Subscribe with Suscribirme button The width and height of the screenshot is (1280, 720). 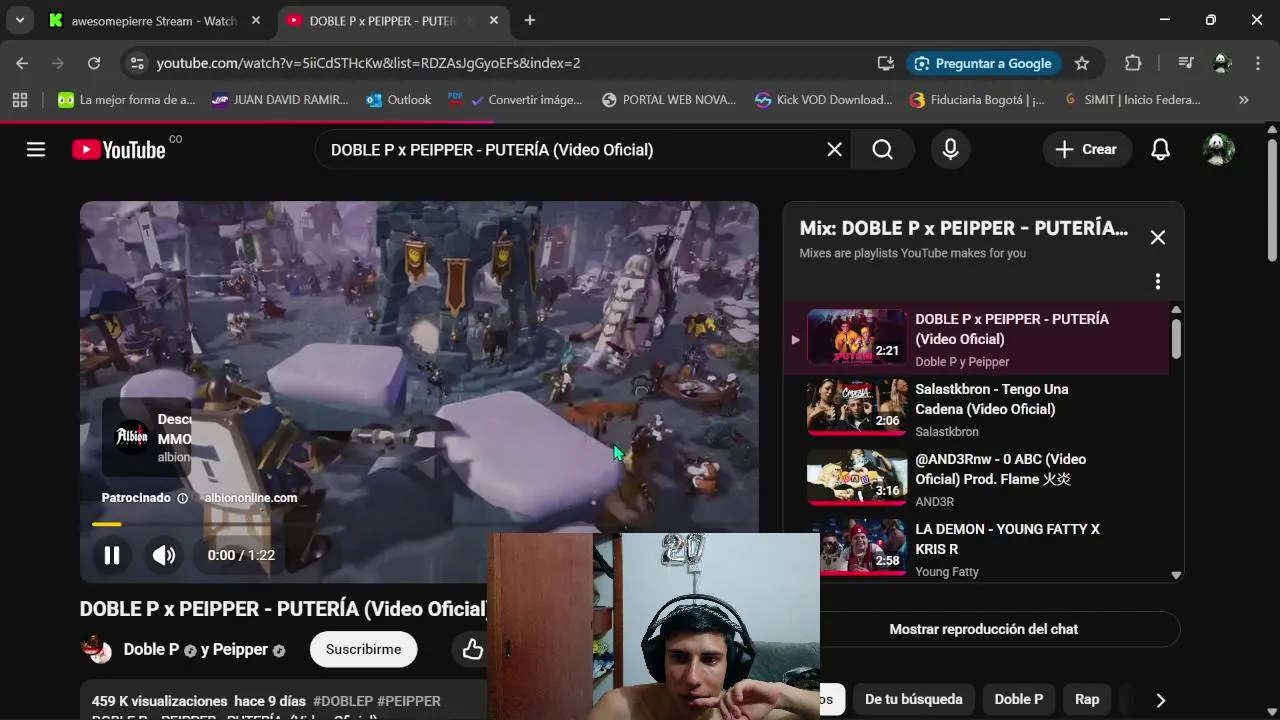pyautogui.click(x=363, y=649)
